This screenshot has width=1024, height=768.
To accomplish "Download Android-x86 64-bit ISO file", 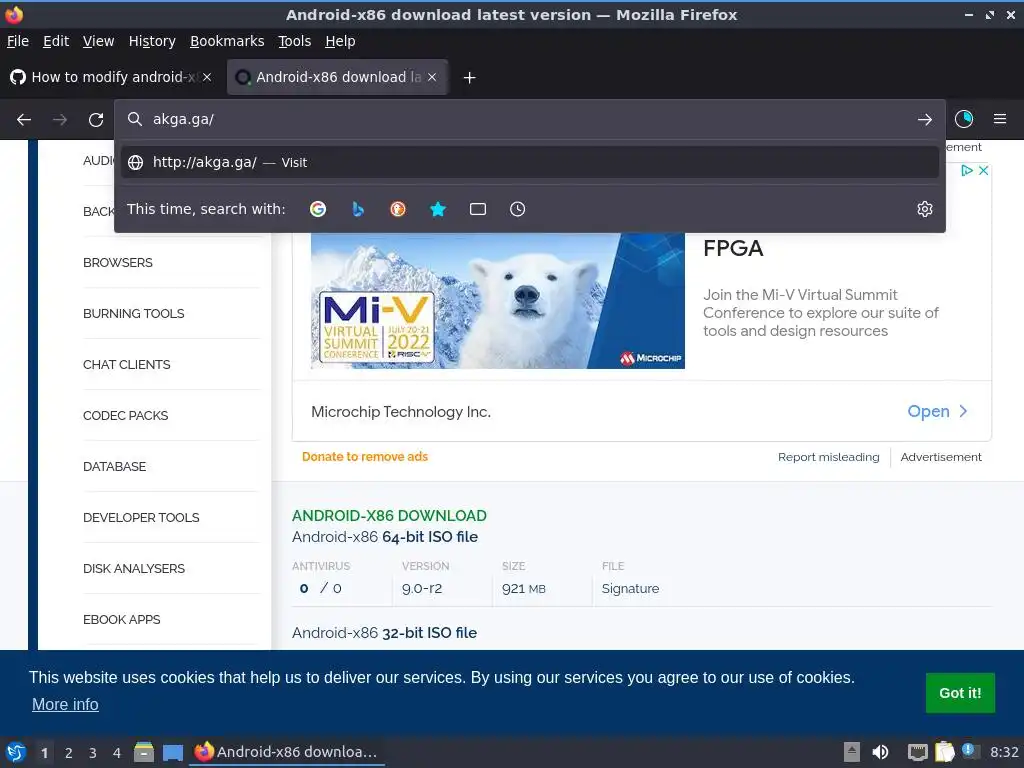I will click(x=385, y=537).
